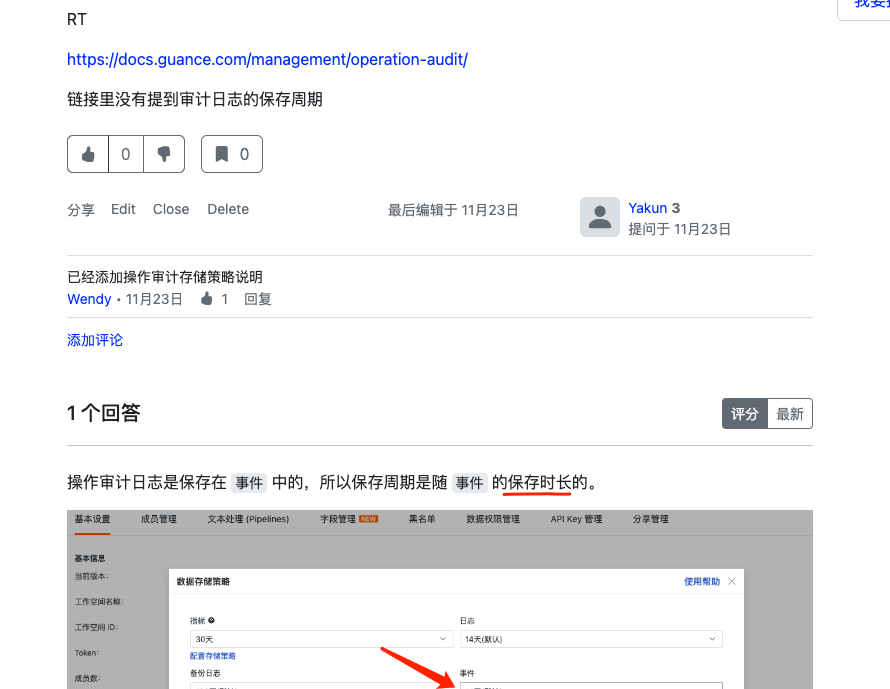
Task: Like Wendy's comment thumbs-up
Action: pos(207,299)
